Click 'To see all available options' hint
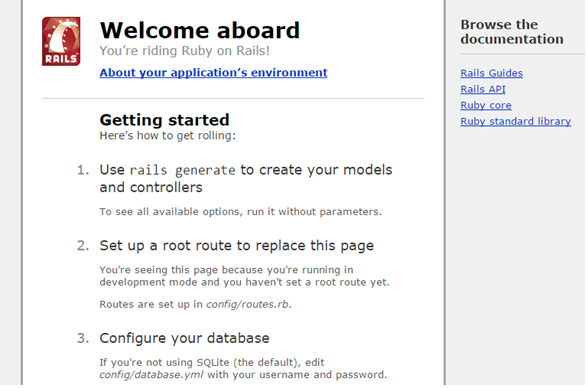Screen dimensions: 588x388 click(240, 212)
